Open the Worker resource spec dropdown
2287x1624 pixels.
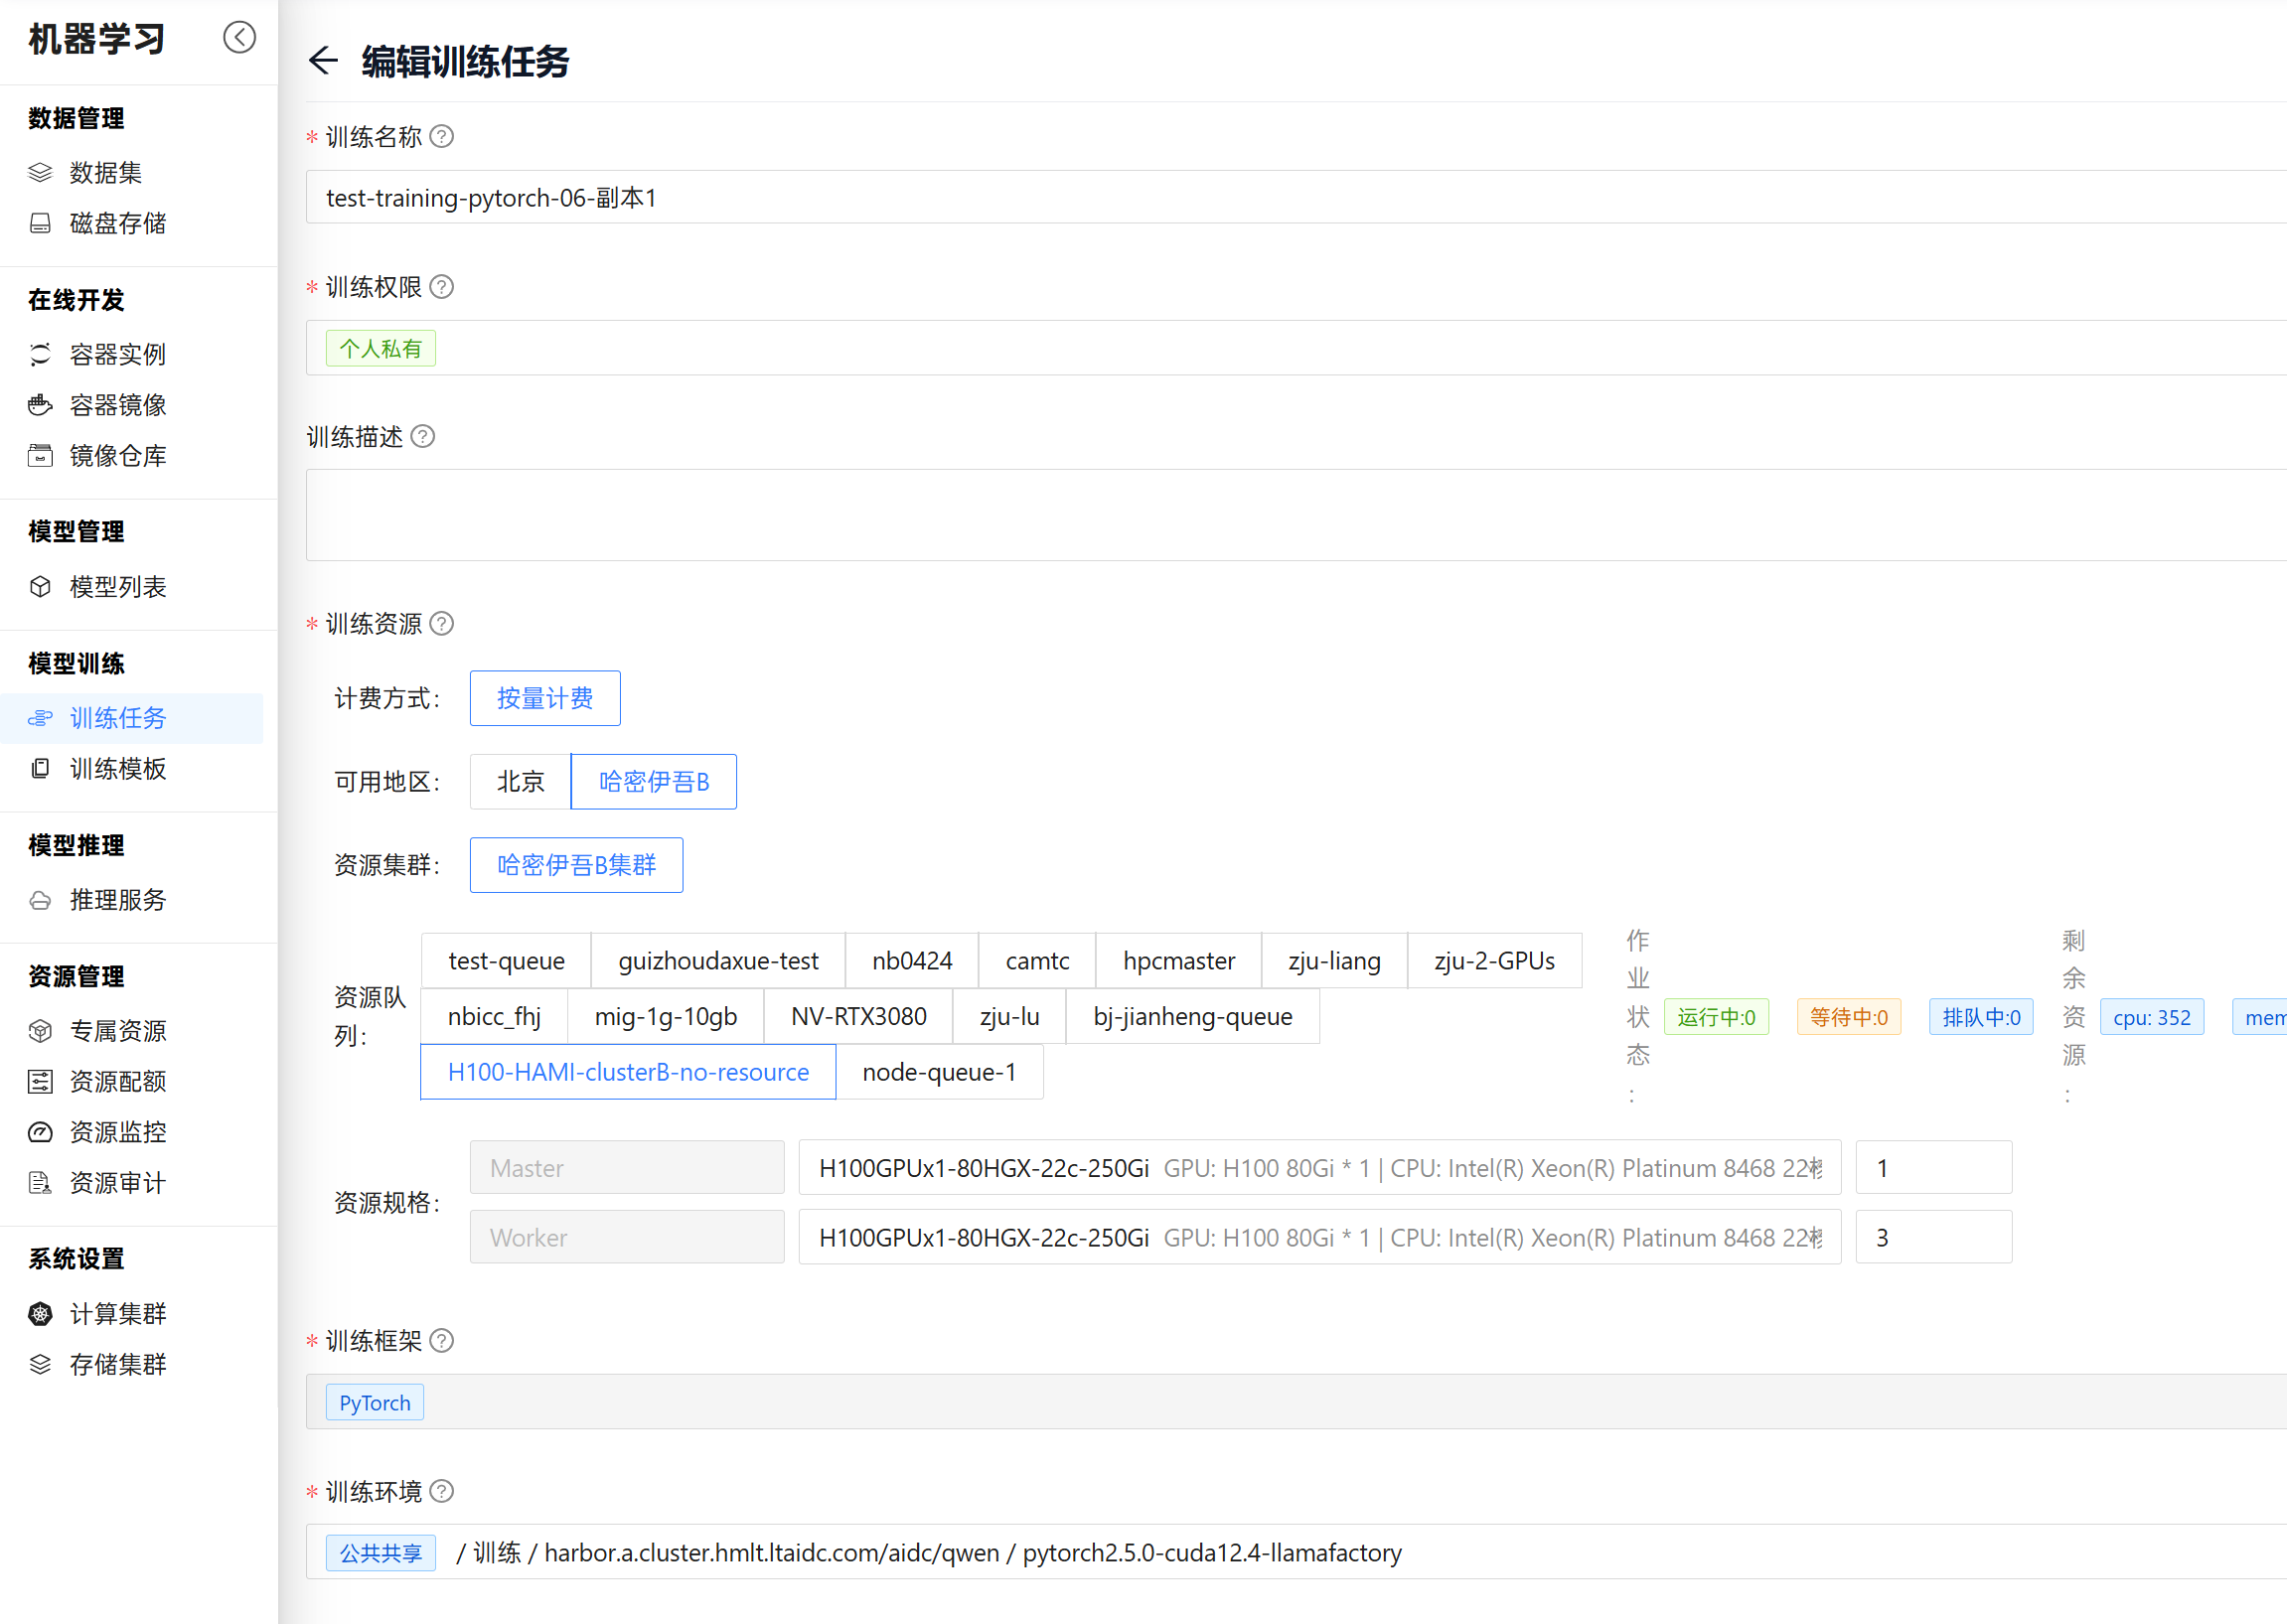pyautogui.click(x=1318, y=1238)
